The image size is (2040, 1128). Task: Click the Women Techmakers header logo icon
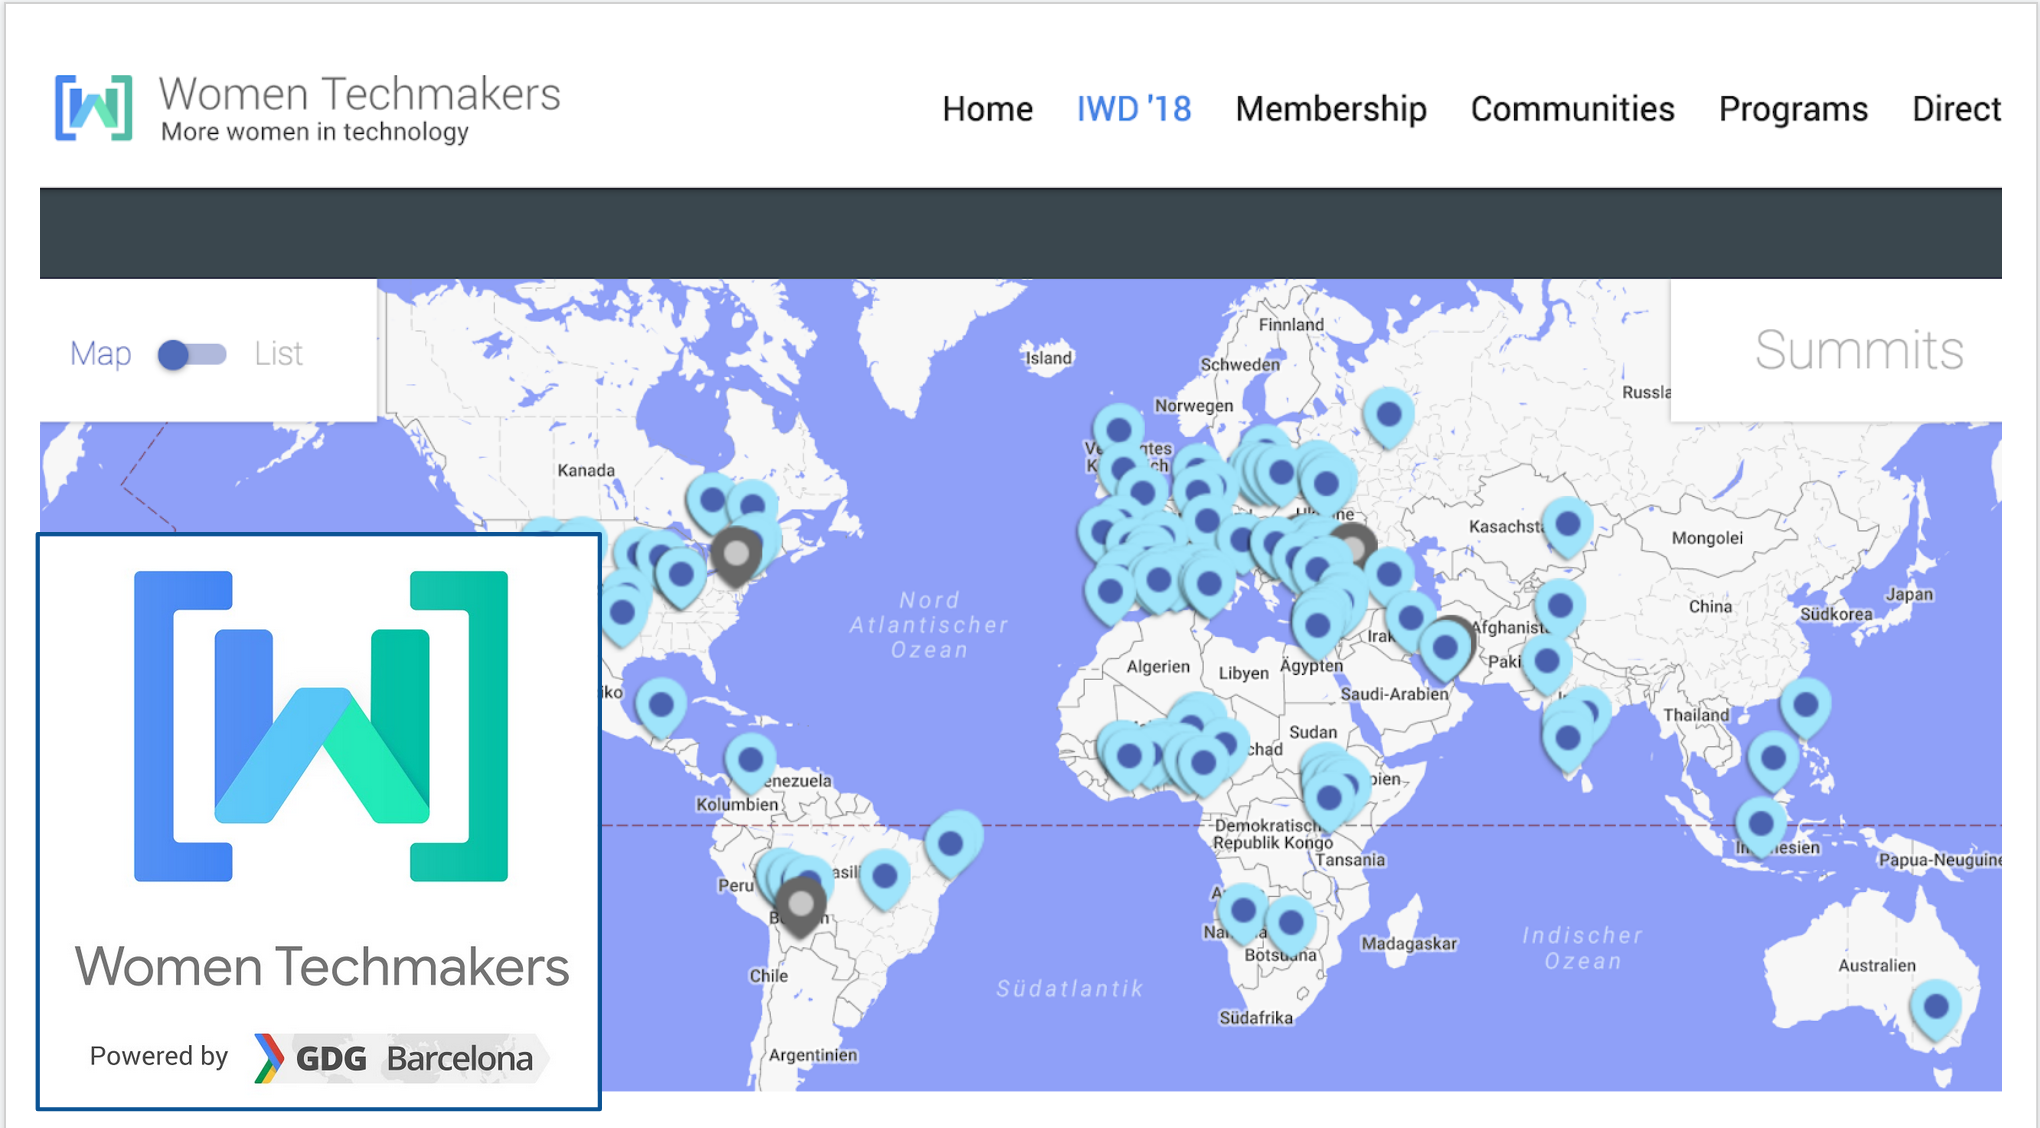[93, 108]
